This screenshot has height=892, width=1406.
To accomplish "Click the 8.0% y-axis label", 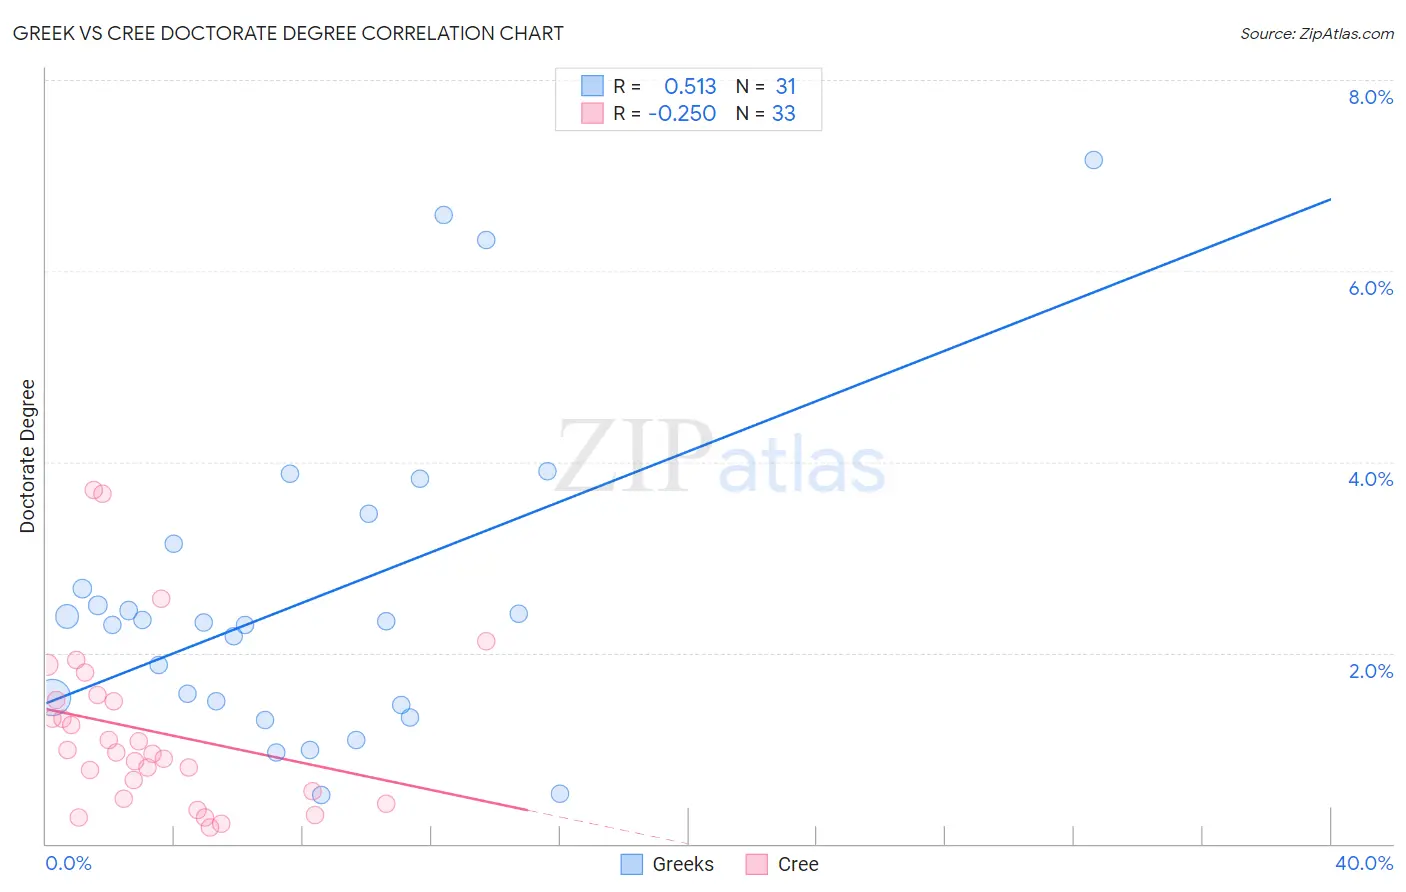I will click(x=1370, y=97).
